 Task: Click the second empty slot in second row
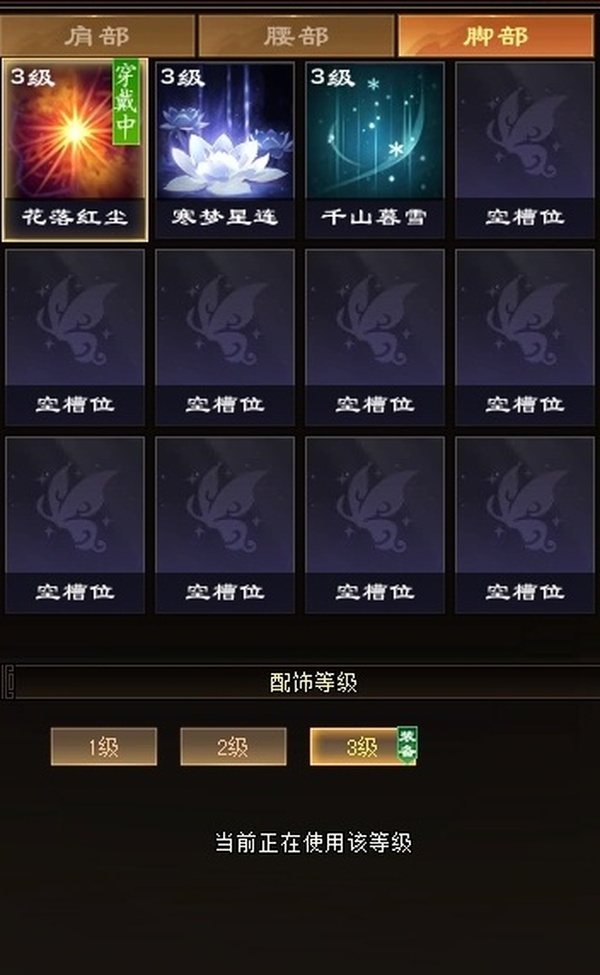click(x=224, y=338)
